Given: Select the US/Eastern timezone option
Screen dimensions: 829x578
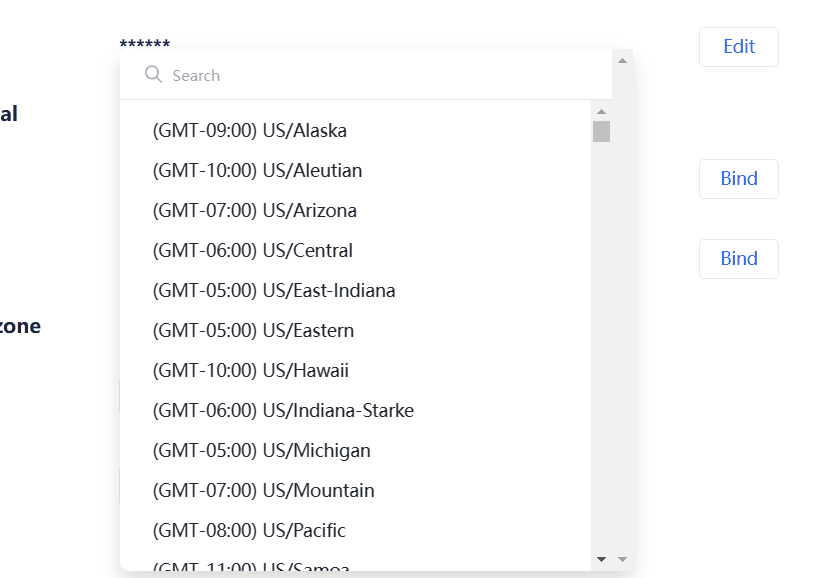Looking at the screenshot, I should point(254,330).
